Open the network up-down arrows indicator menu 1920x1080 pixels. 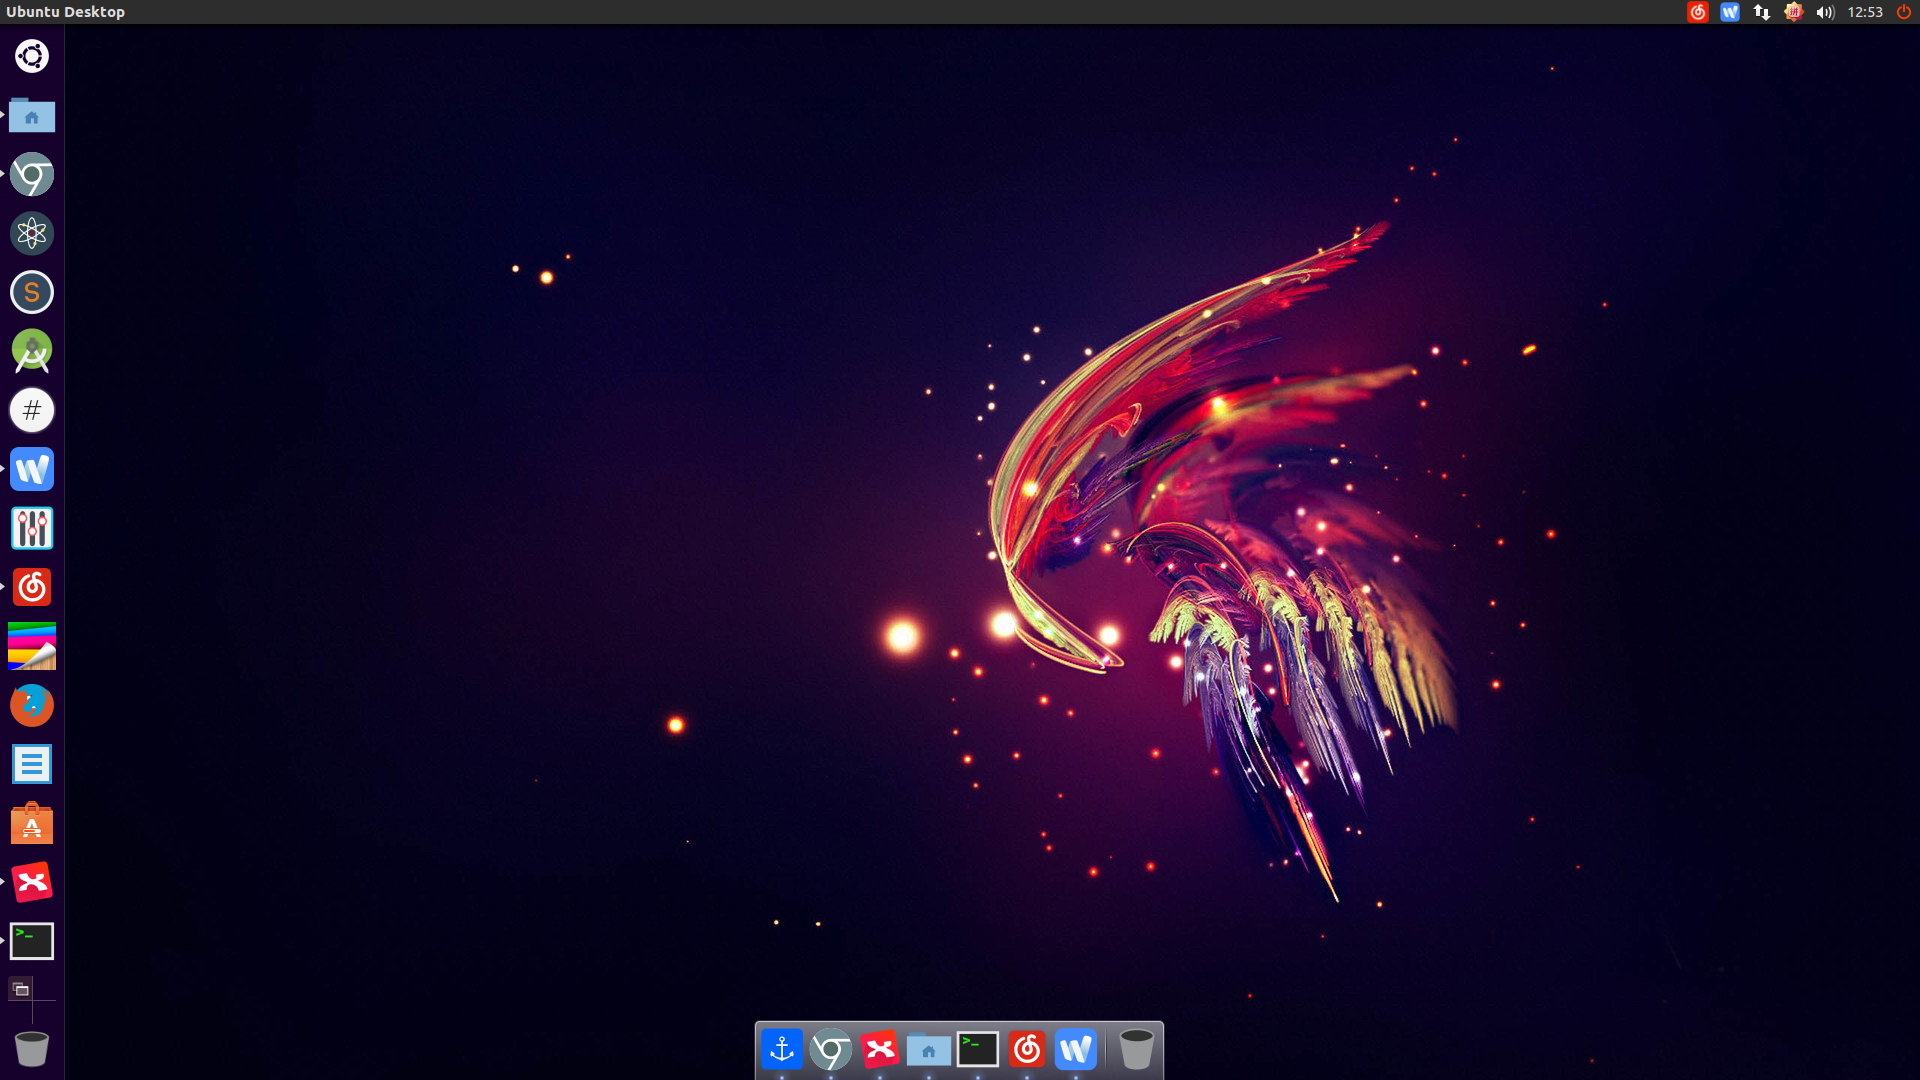[x=1762, y=12]
